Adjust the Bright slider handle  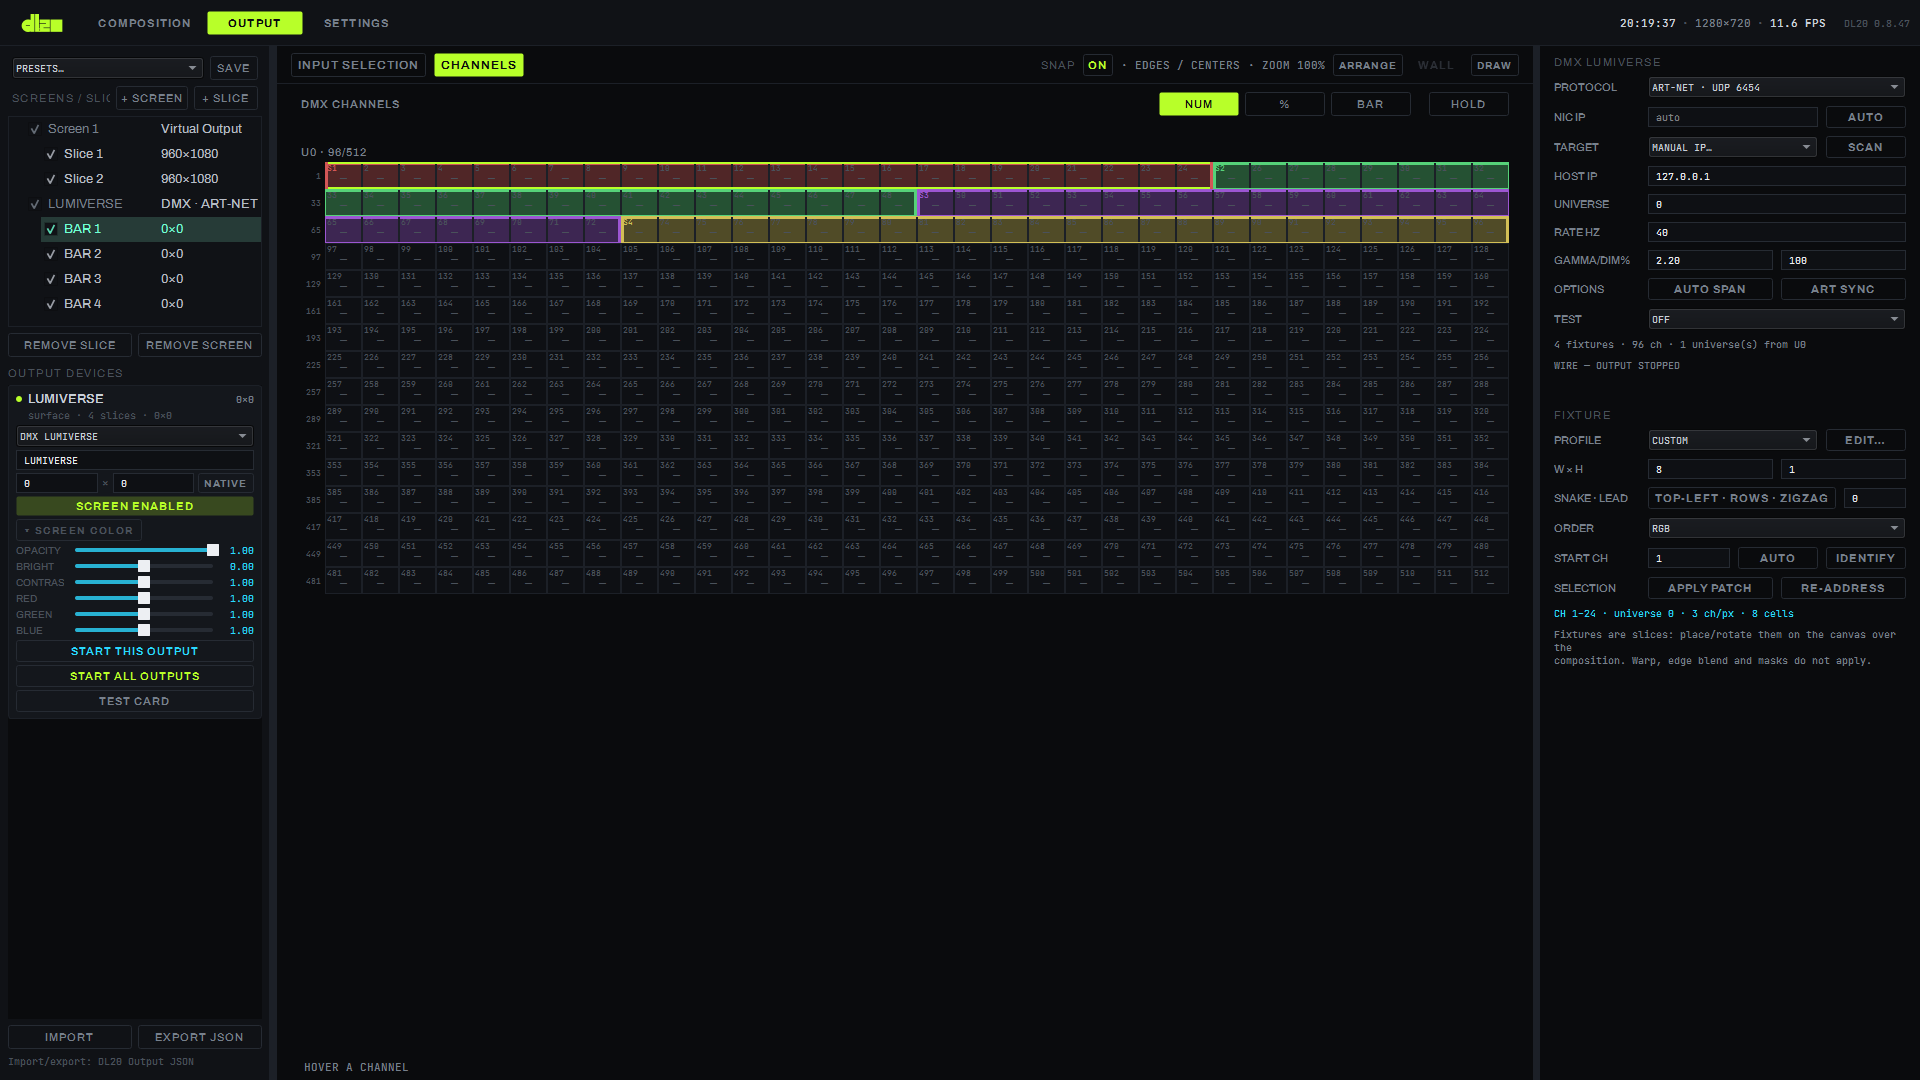pyautogui.click(x=144, y=567)
